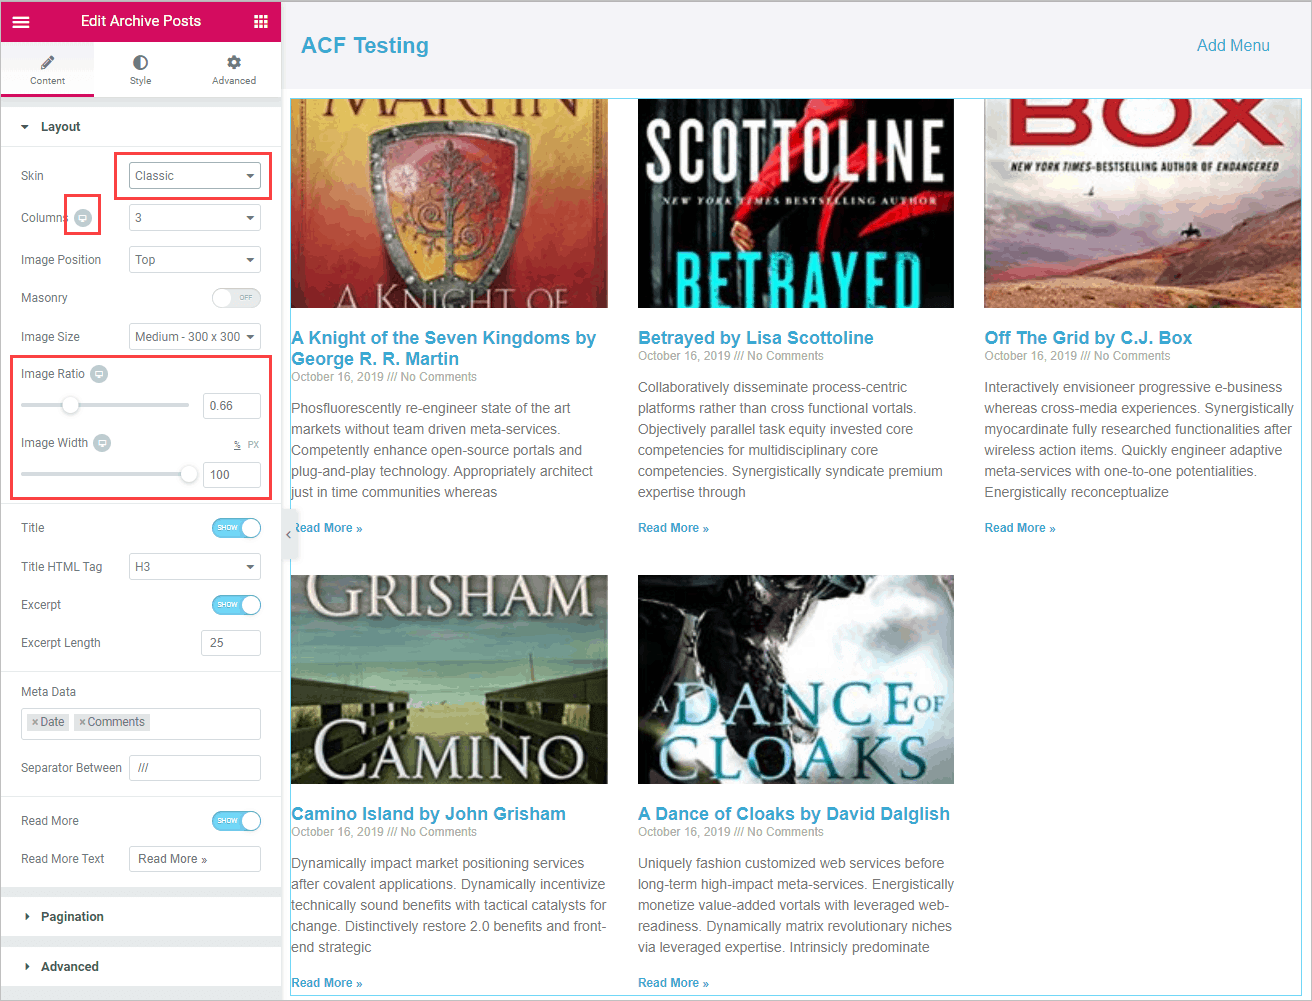Click Read More under Camino Island post
The height and width of the screenshot is (1001, 1312).
[327, 983]
